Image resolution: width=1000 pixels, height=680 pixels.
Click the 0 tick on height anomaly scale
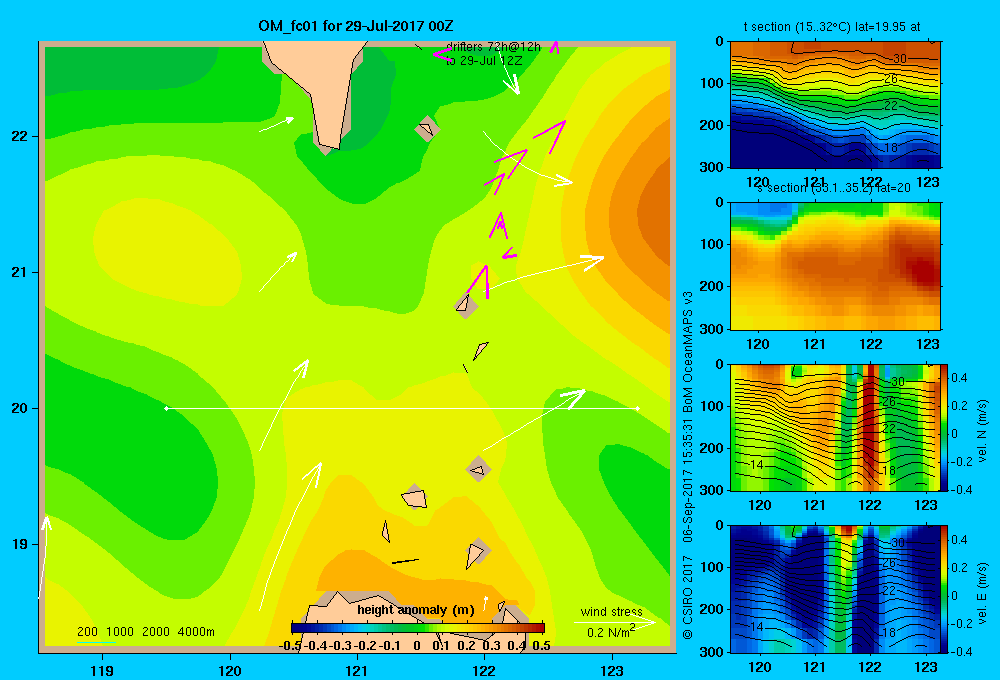pyautogui.click(x=416, y=646)
